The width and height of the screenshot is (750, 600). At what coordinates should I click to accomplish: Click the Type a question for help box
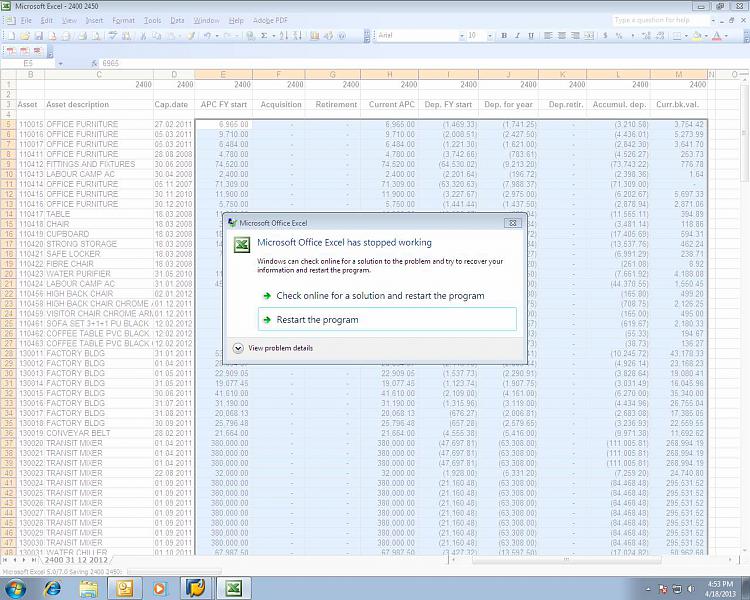point(660,20)
